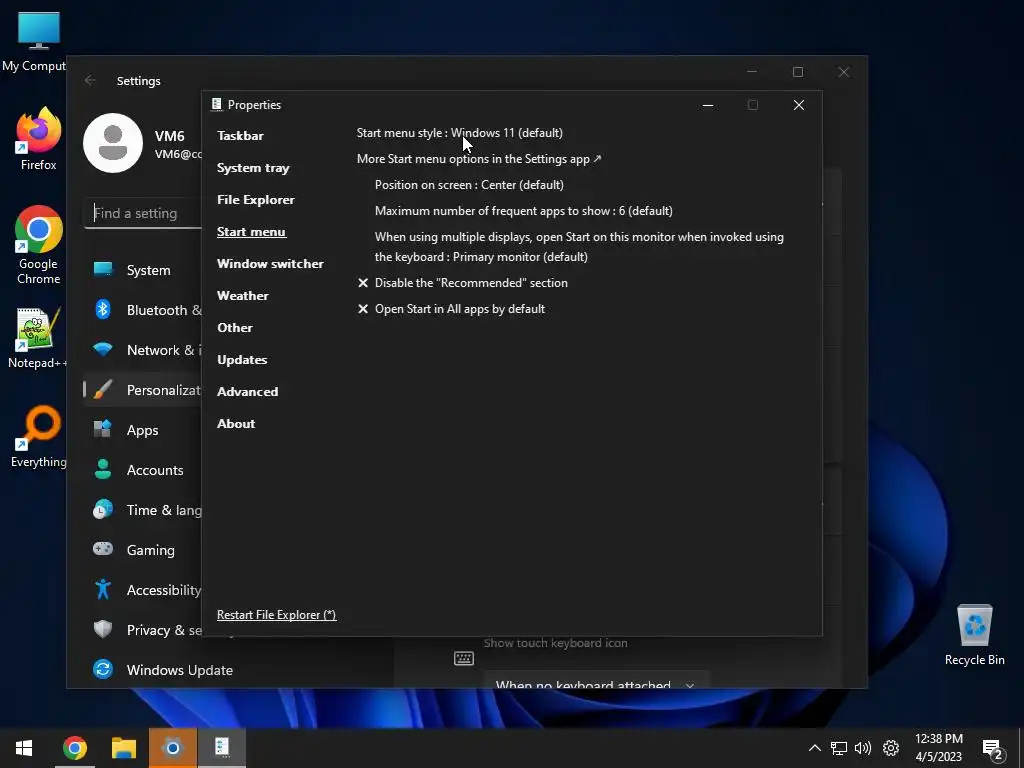Select the Everything desktop shortcut
Viewport: 1024px width, 768px height.
click(39, 436)
